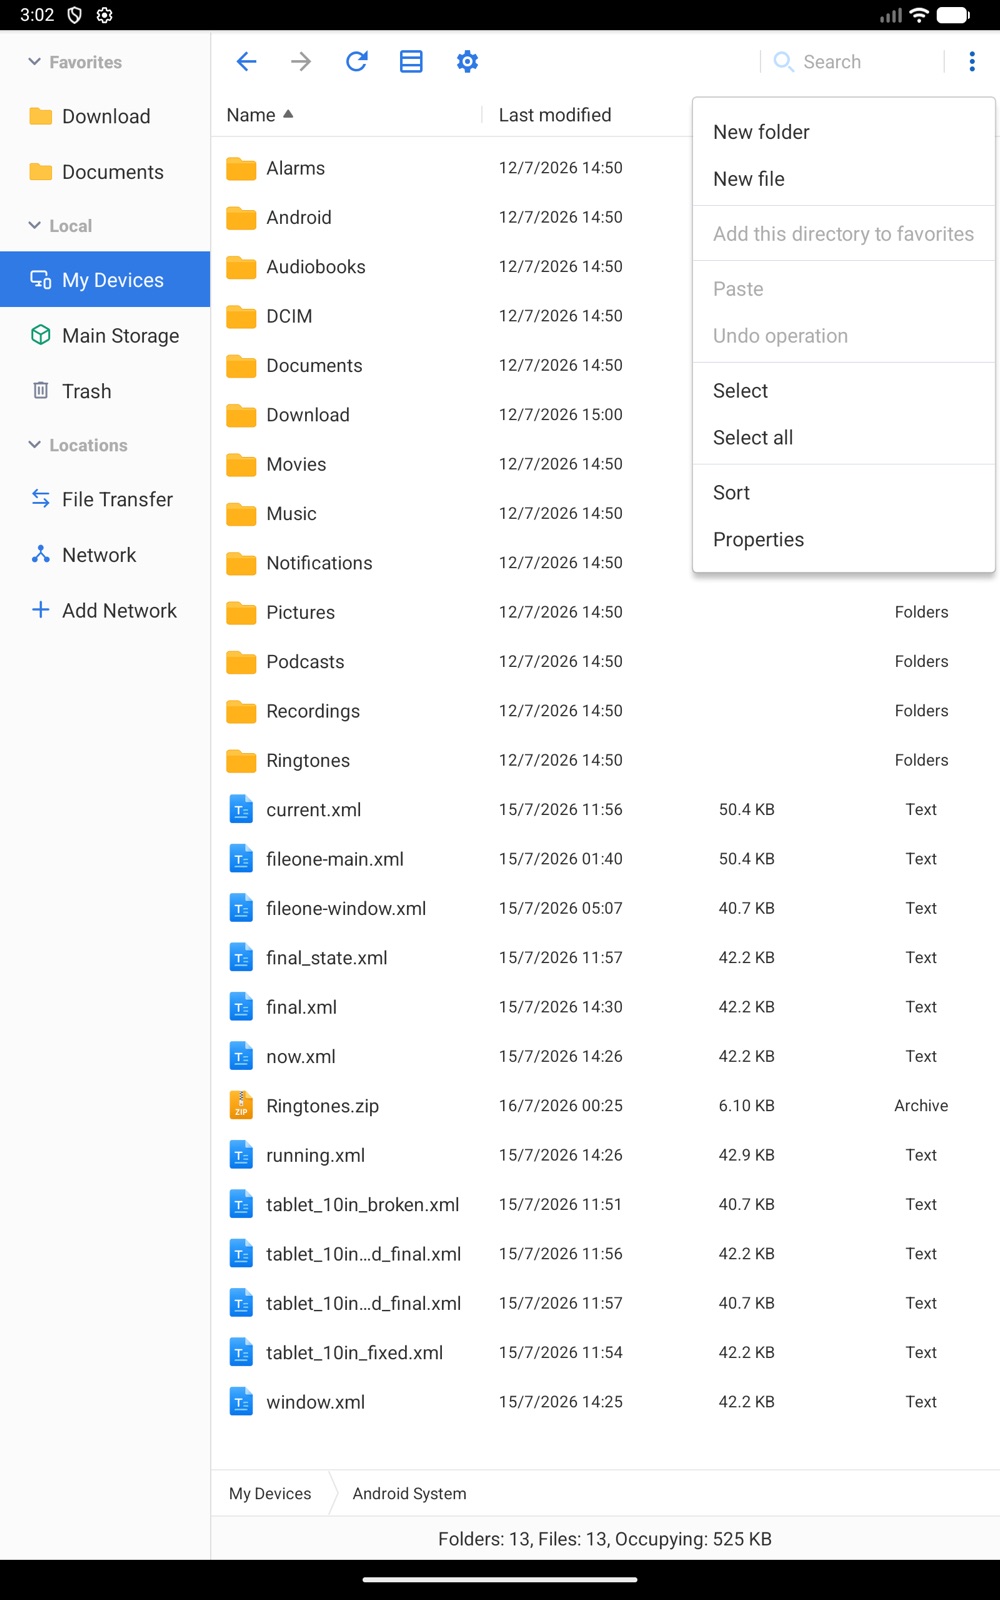This screenshot has width=1000, height=1600.
Task: Click Add Network in sidebar
Action: coord(105,610)
